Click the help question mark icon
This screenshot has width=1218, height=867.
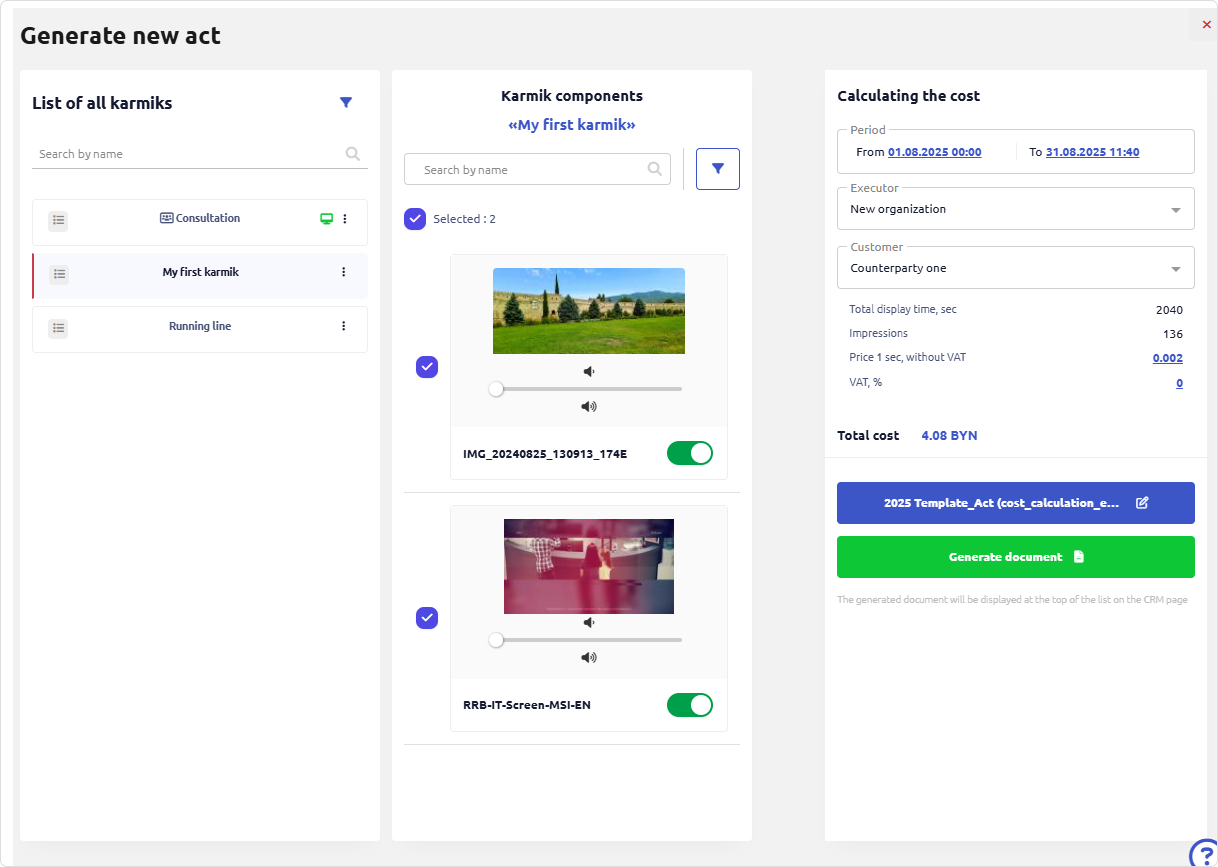coord(1204,853)
